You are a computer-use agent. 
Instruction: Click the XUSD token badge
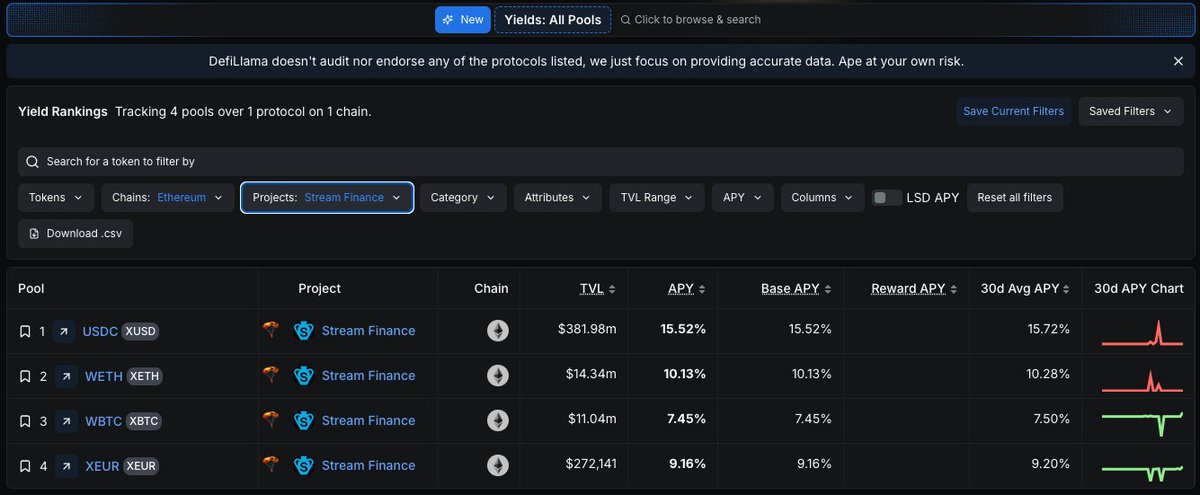142,331
